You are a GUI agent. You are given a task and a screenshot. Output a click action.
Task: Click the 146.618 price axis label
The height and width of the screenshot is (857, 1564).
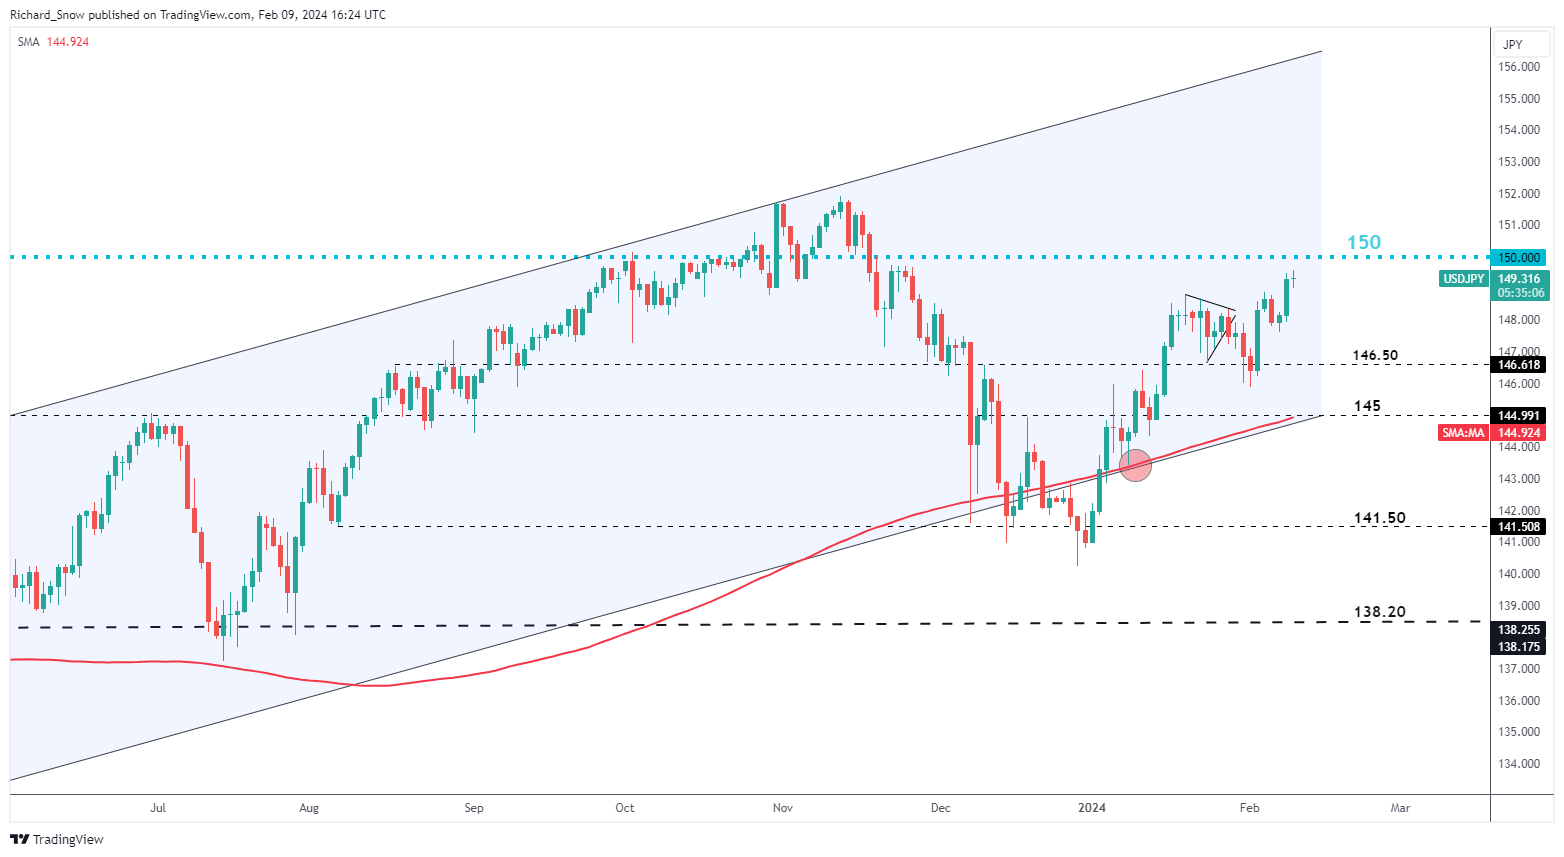(1519, 365)
